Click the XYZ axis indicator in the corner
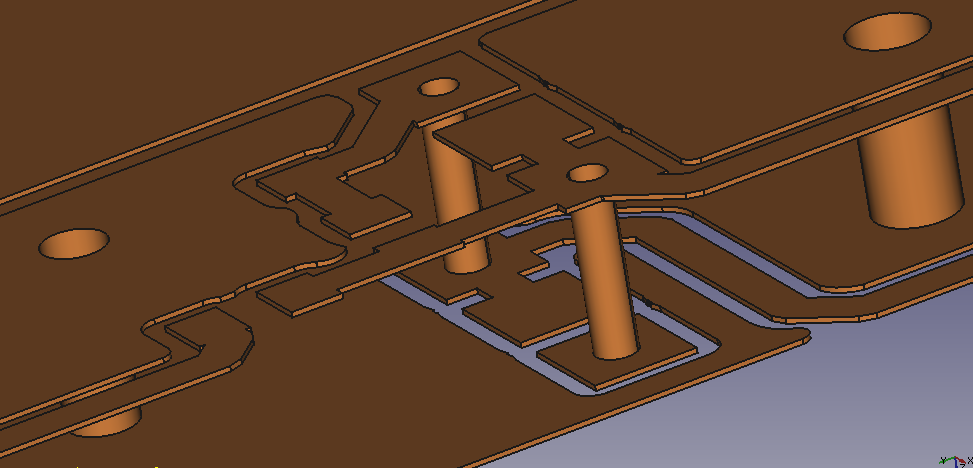The height and width of the screenshot is (468, 973). tap(956, 461)
